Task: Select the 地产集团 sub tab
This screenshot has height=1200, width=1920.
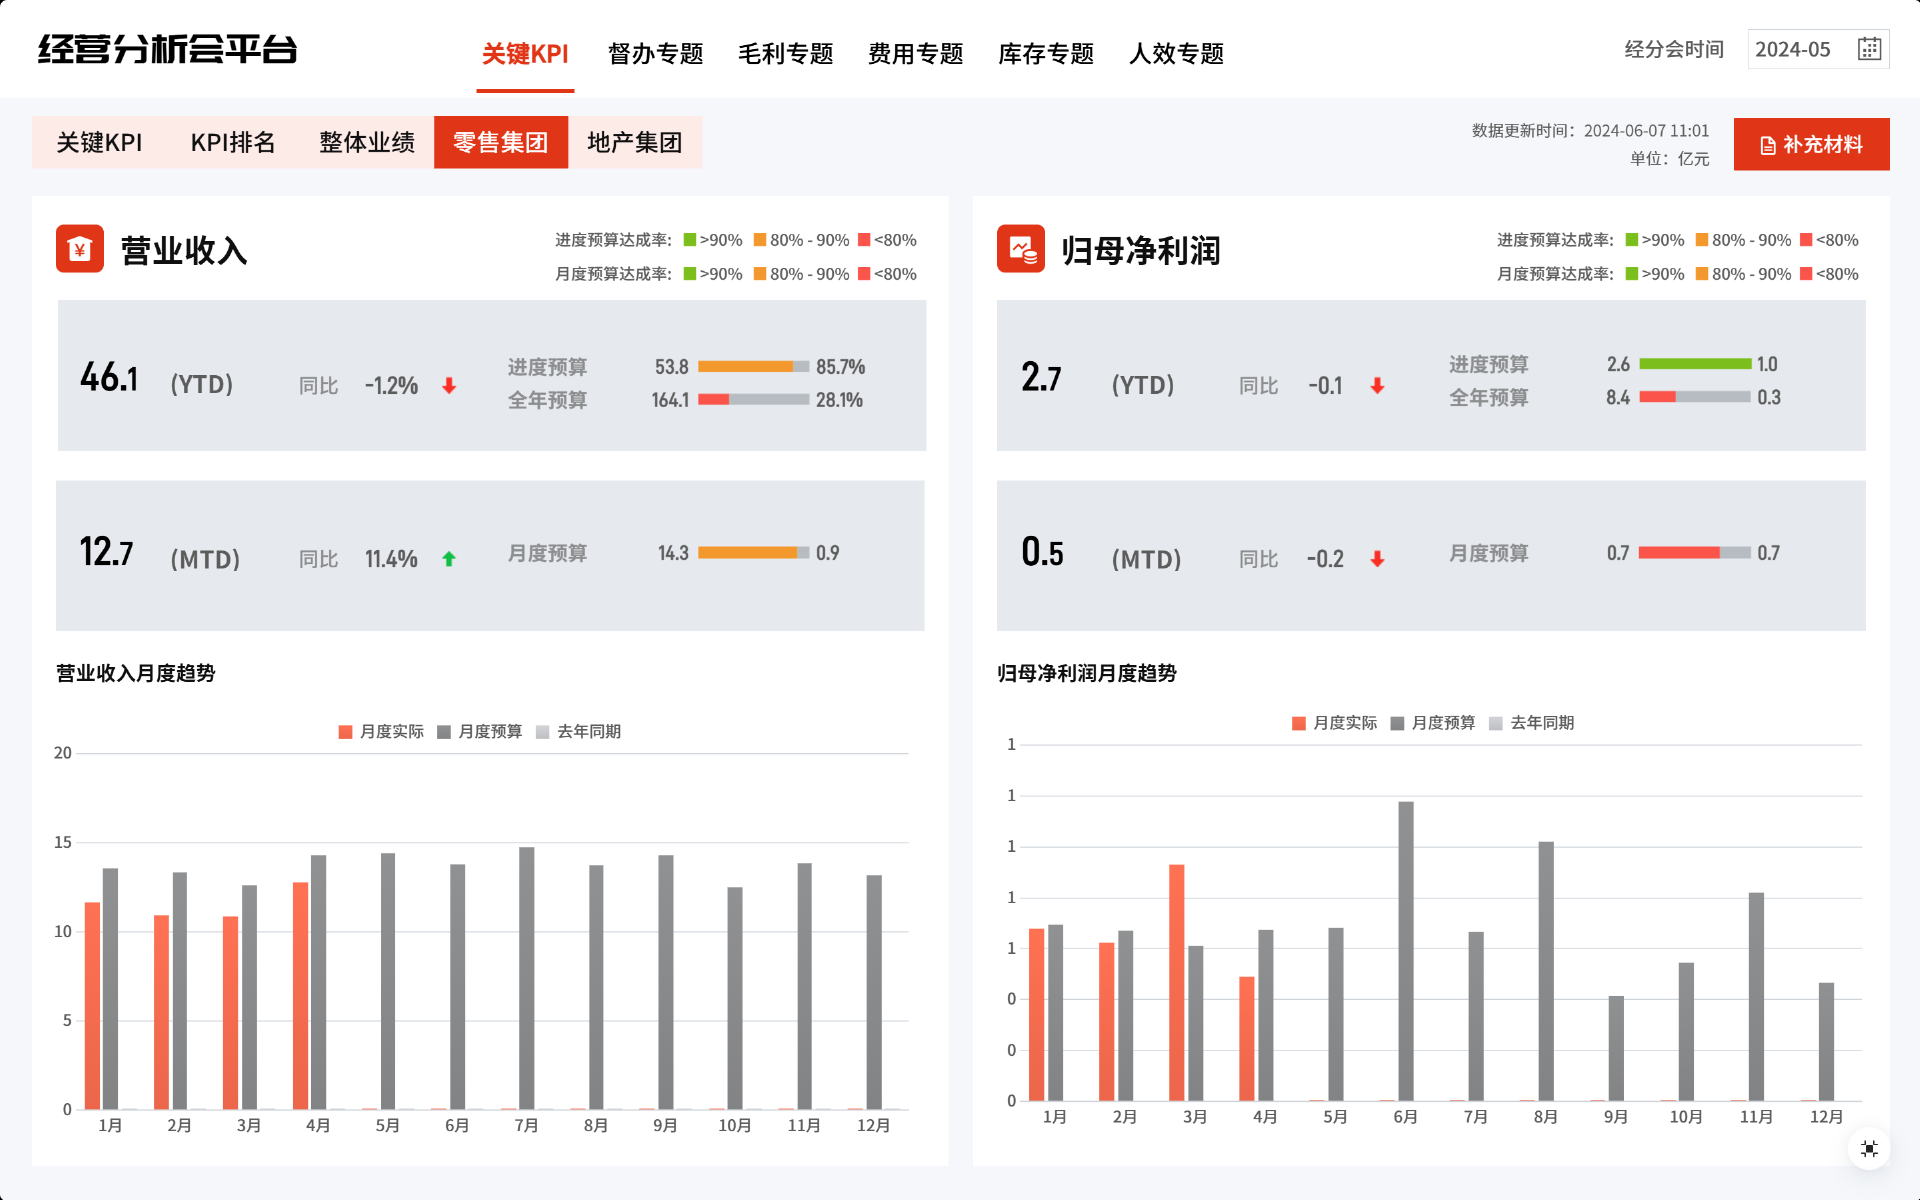Action: (x=634, y=142)
